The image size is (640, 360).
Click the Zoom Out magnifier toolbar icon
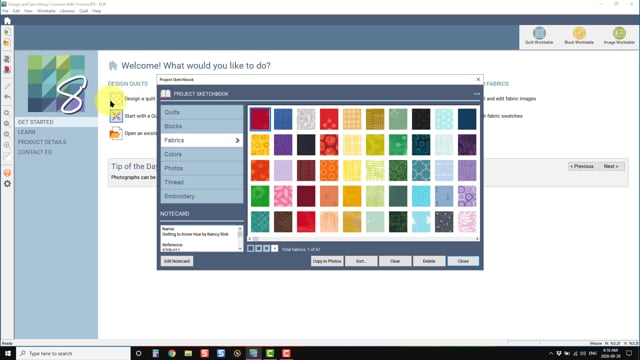[7, 124]
